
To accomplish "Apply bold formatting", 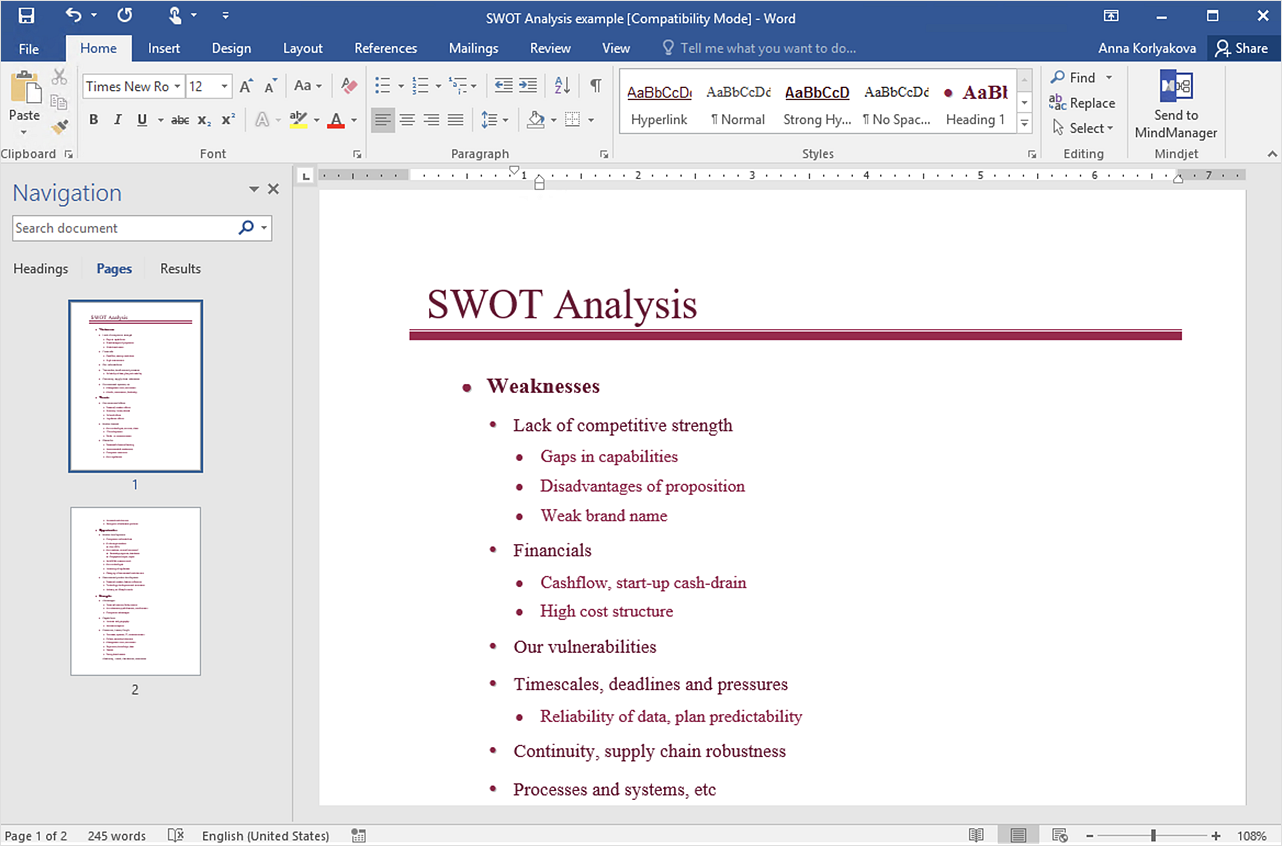I will click(x=93, y=119).
